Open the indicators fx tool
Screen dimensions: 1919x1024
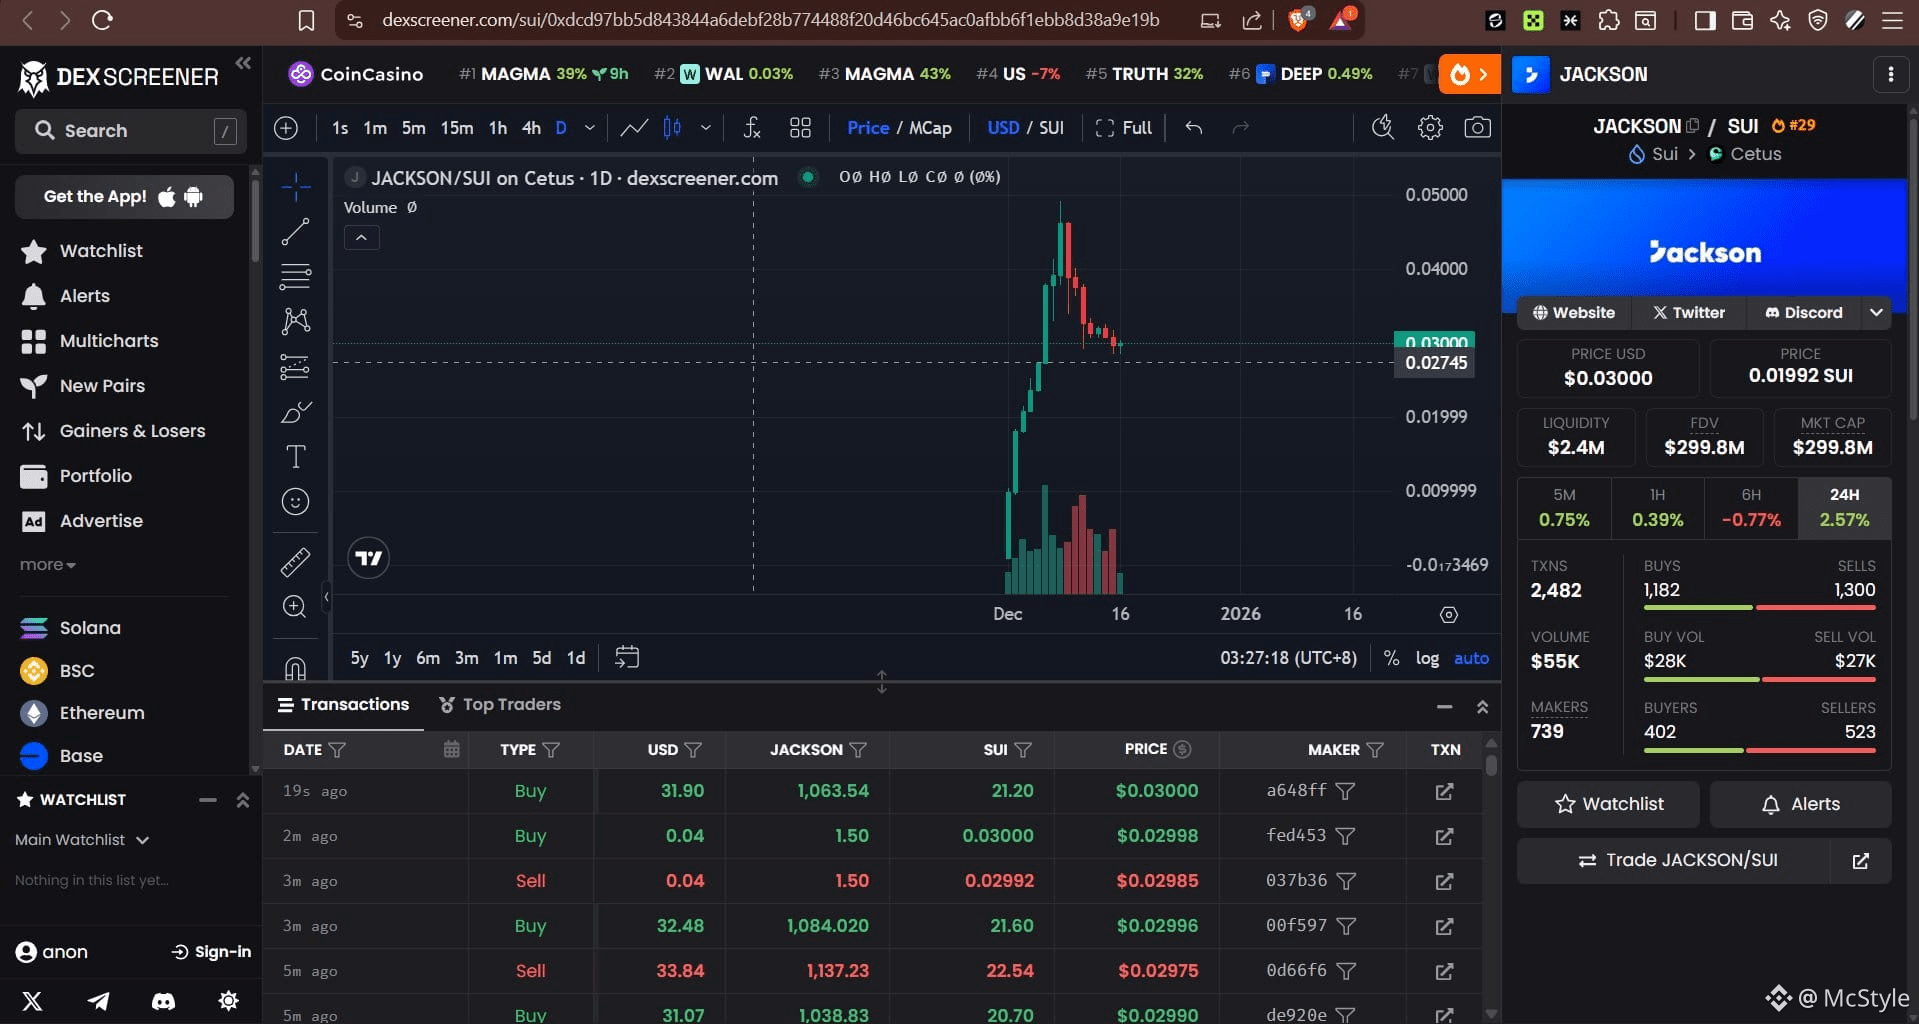pos(752,128)
